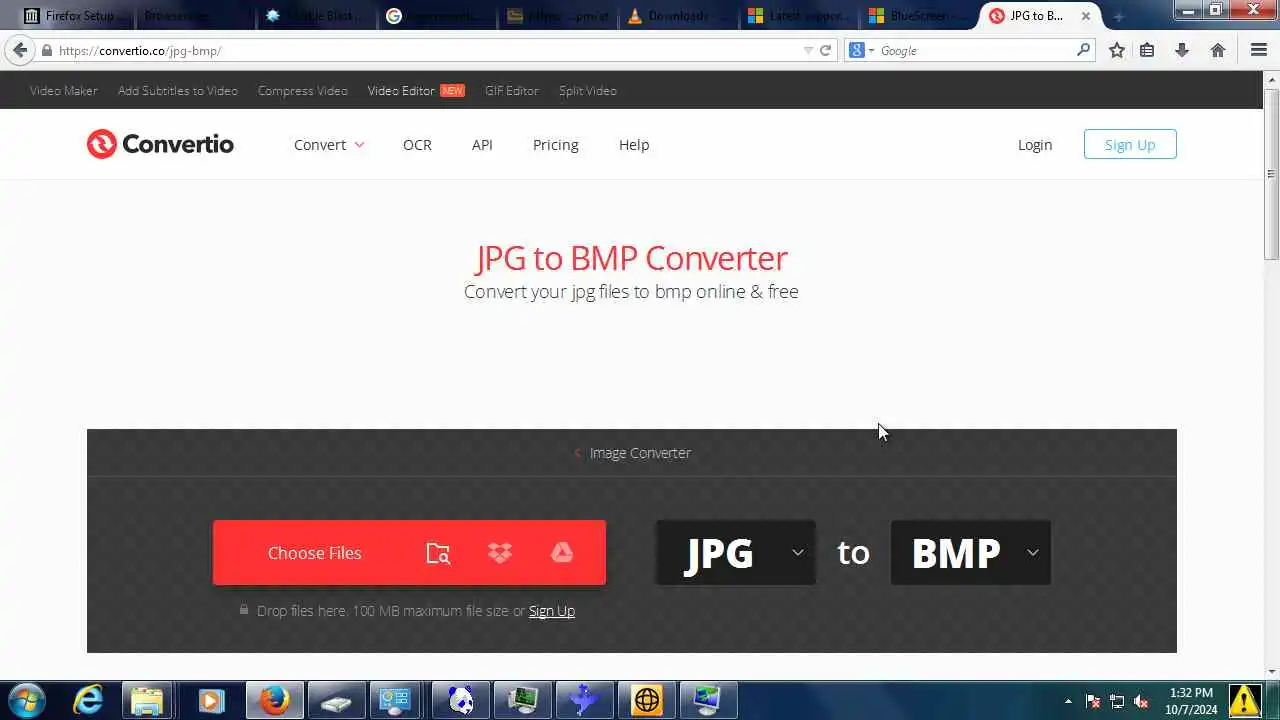
Task: Open Windows Explorer from taskbar
Action: pos(147,700)
